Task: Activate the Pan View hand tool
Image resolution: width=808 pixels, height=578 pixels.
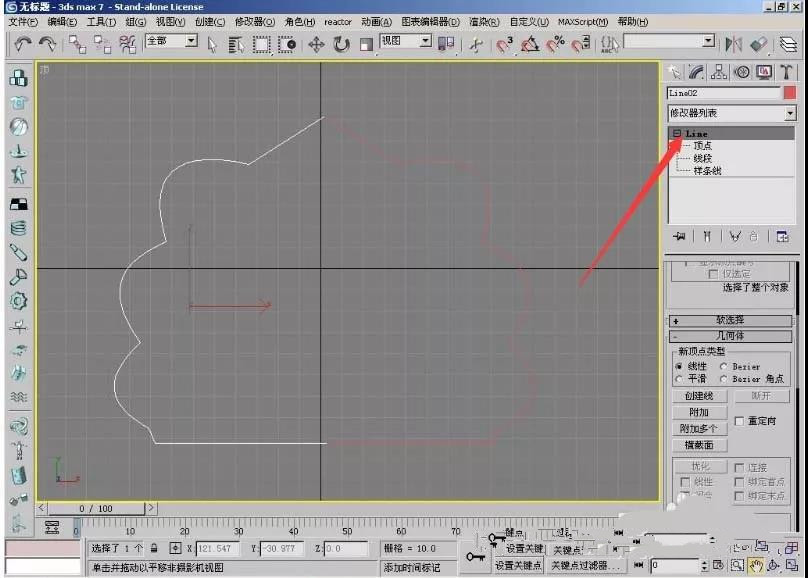Action: (755, 566)
